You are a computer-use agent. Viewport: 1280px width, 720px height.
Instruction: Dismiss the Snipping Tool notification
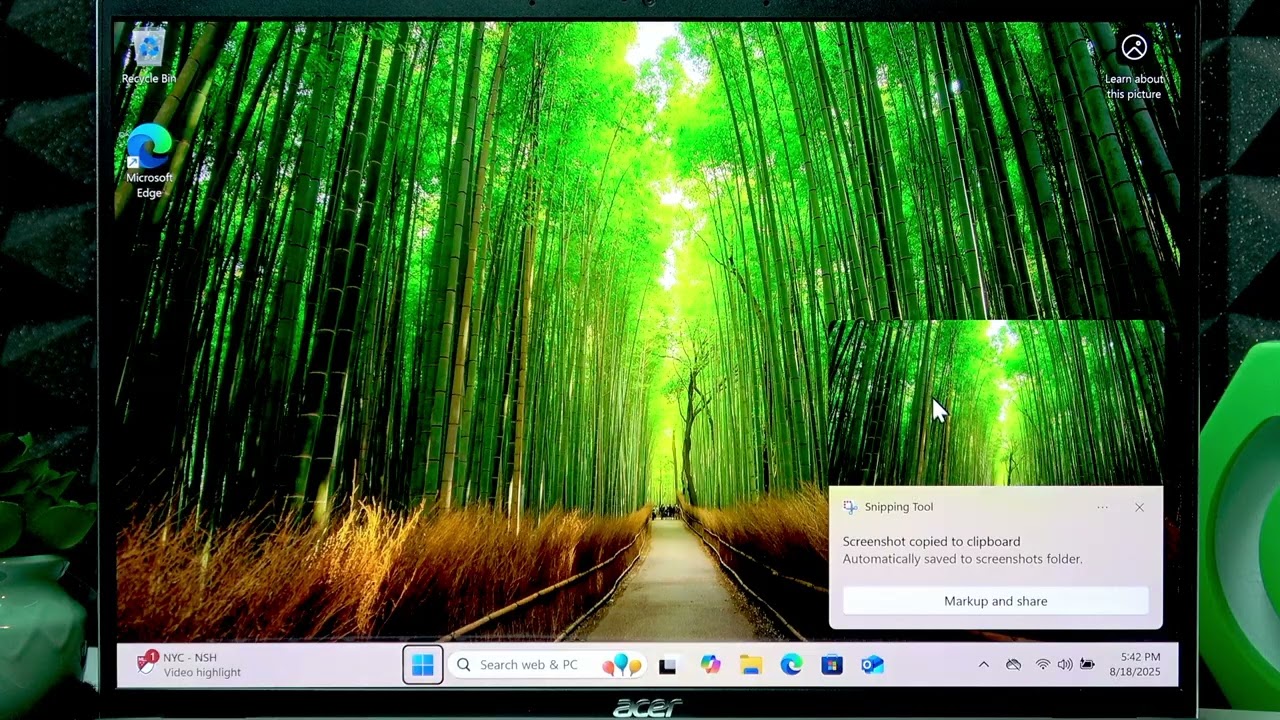click(1139, 507)
